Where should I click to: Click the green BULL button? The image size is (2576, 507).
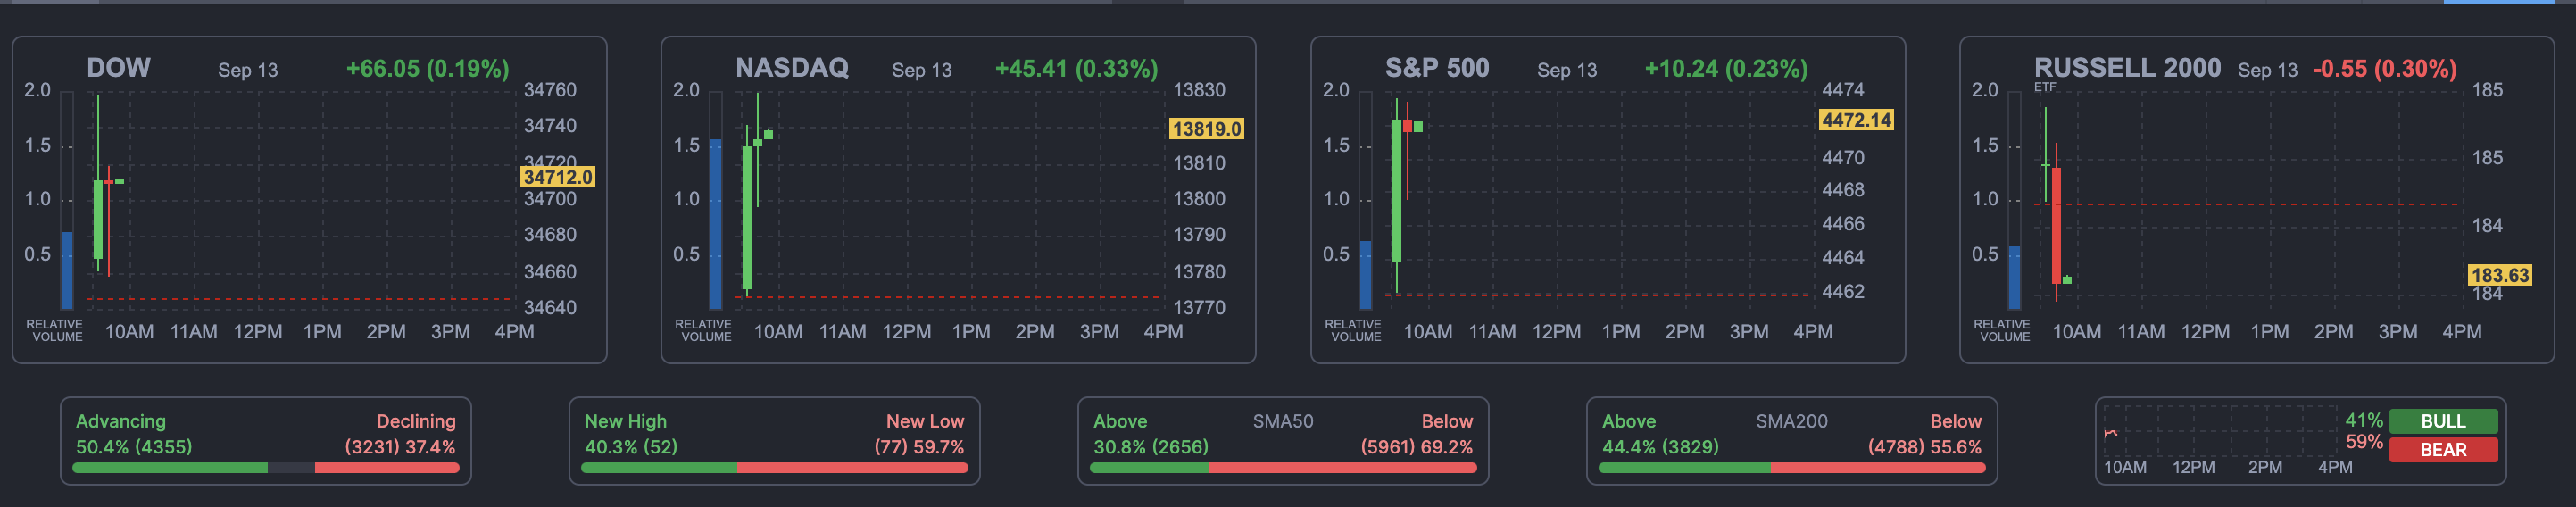[x=2443, y=421]
